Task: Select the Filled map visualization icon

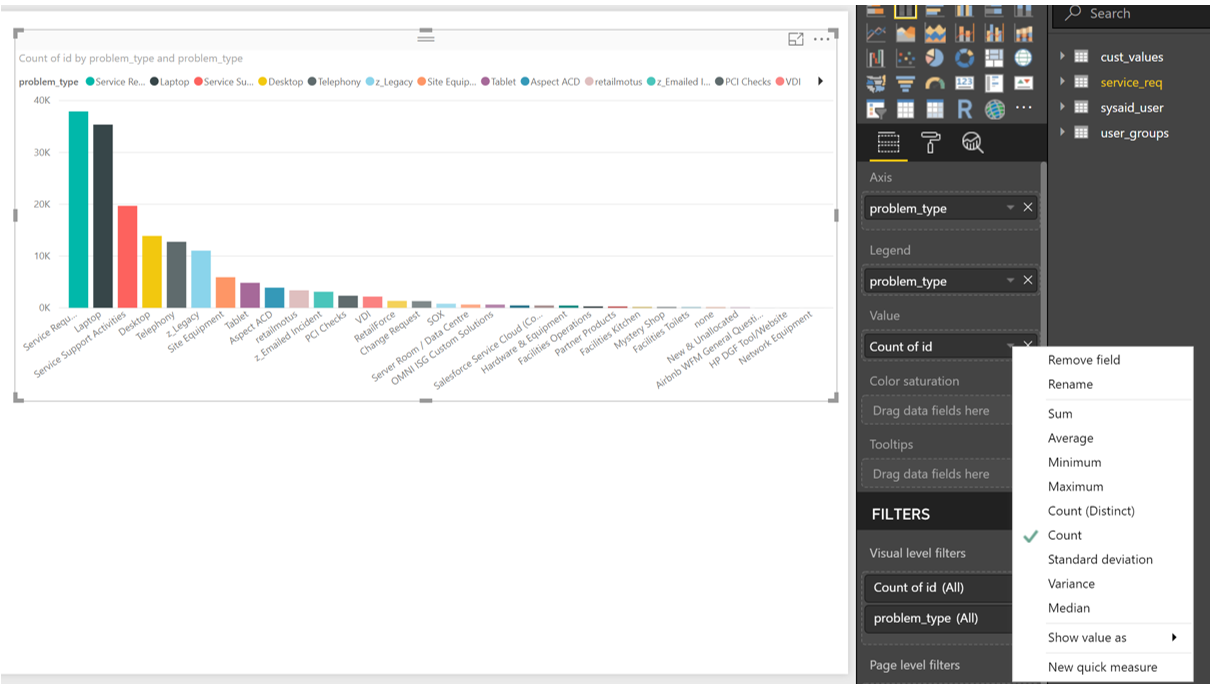Action: (x=876, y=84)
